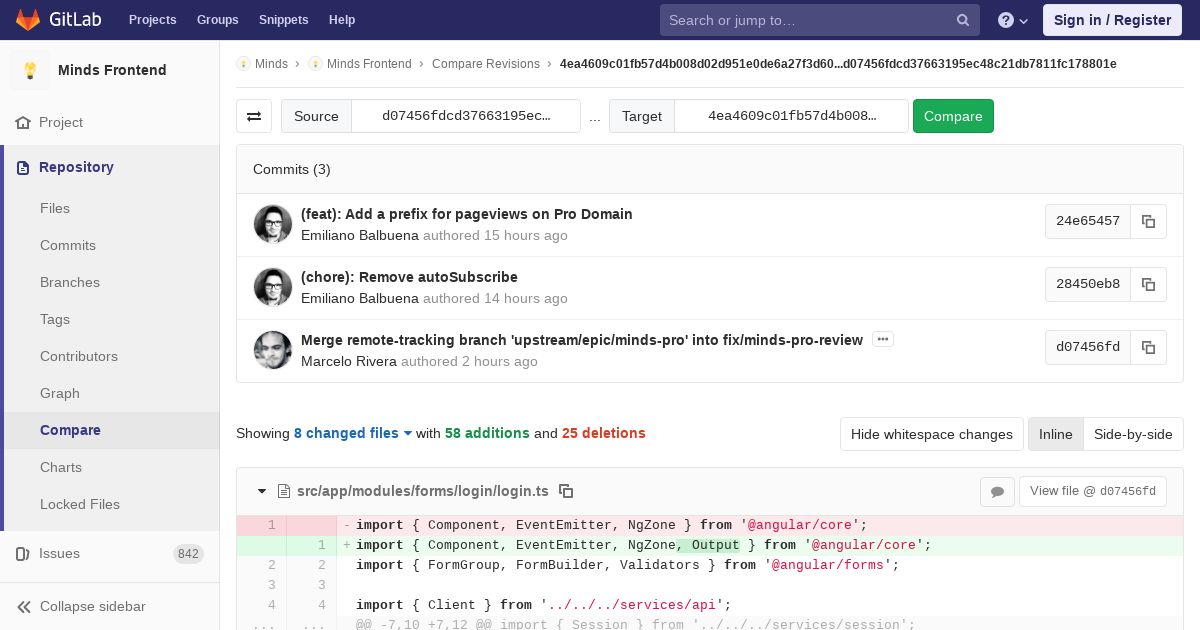The width and height of the screenshot is (1200, 630).
Task: Copy commit SHA 24e65457
Action: click(1148, 221)
